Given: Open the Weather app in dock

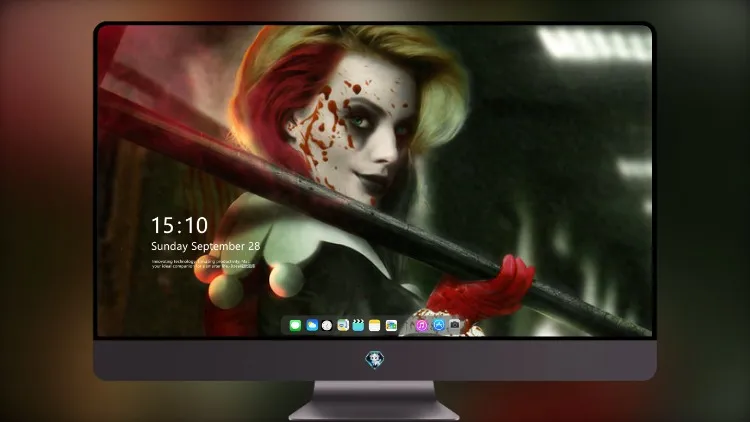Looking at the screenshot, I should pyautogui.click(x=312, y=326).
